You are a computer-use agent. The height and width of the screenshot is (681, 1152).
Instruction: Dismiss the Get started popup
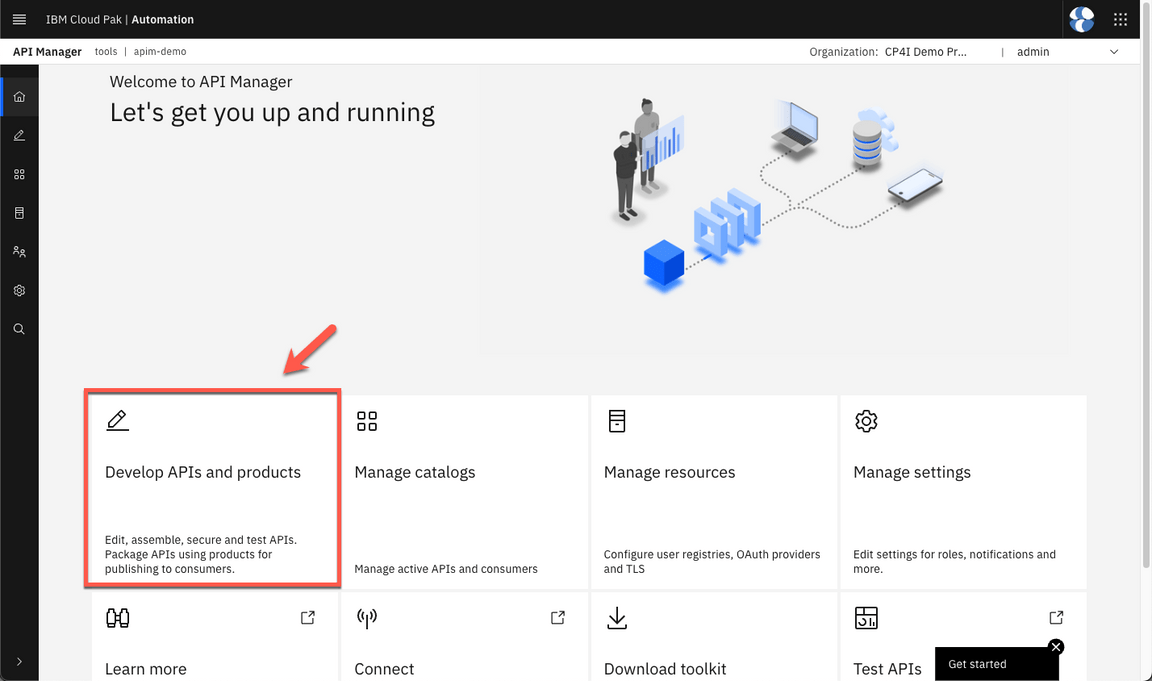click(1056, 647)
